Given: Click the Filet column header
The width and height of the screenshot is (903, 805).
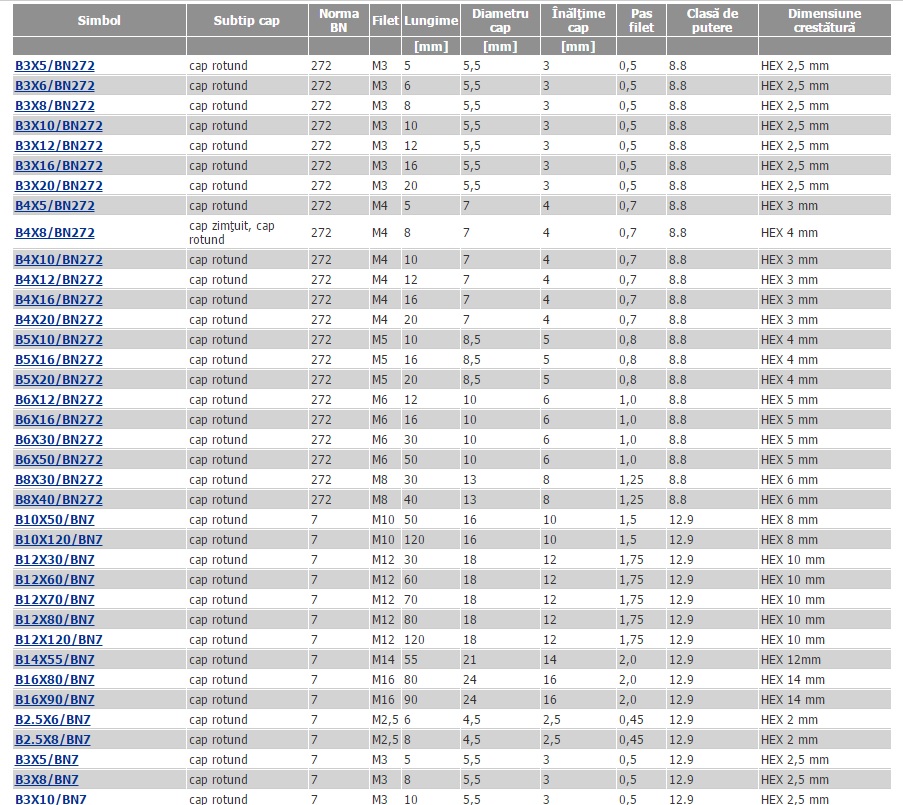Looking at the screenshot, I should [x=385, y=21].
